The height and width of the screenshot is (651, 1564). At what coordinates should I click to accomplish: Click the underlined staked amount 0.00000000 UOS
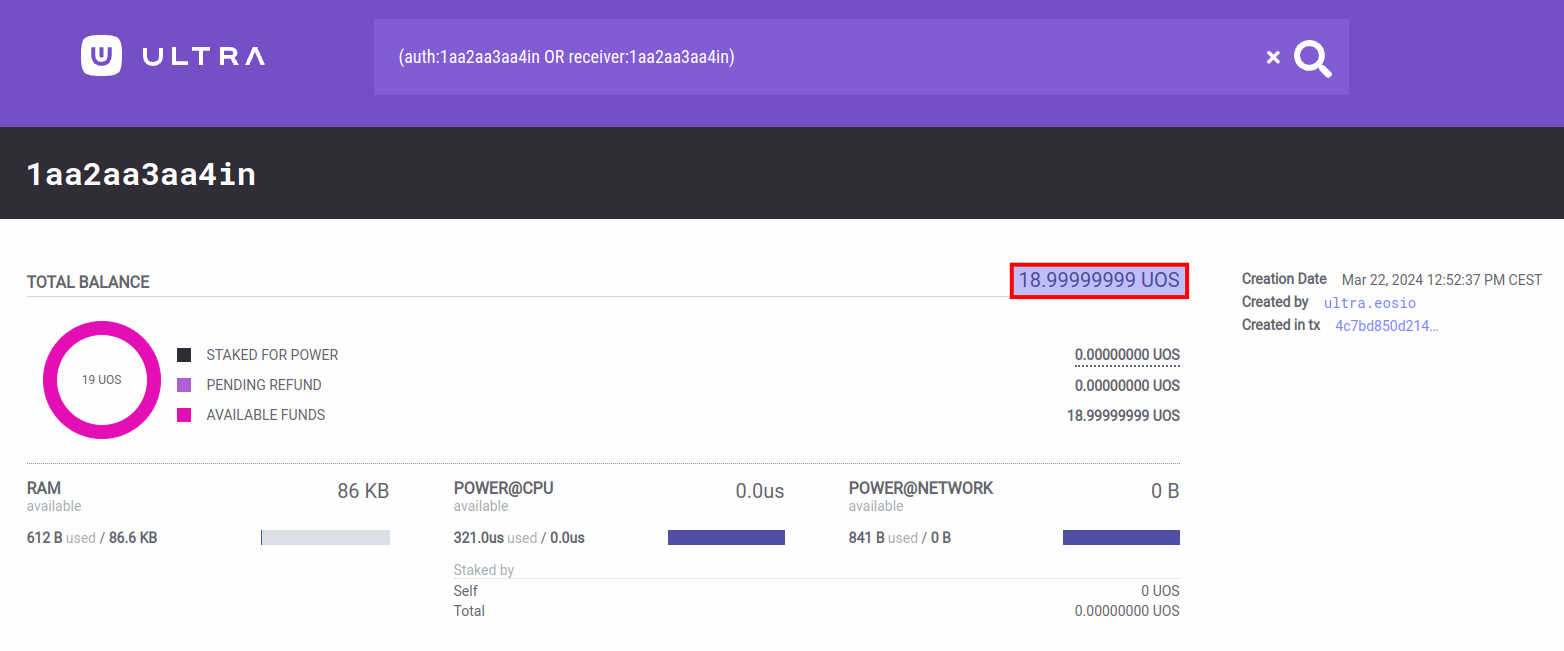click(x=1127, y=355)
